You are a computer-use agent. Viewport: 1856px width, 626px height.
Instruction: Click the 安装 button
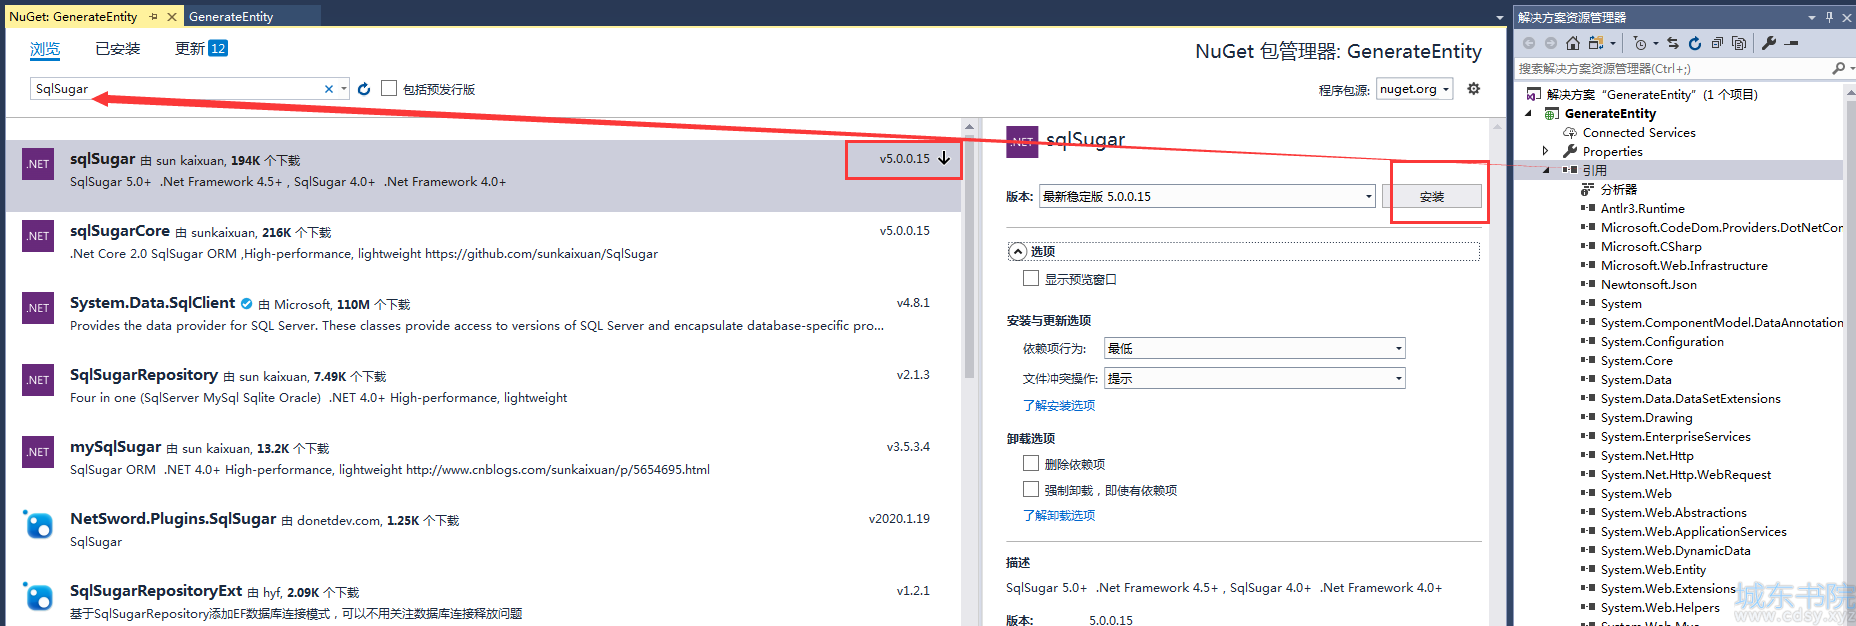1432,196
